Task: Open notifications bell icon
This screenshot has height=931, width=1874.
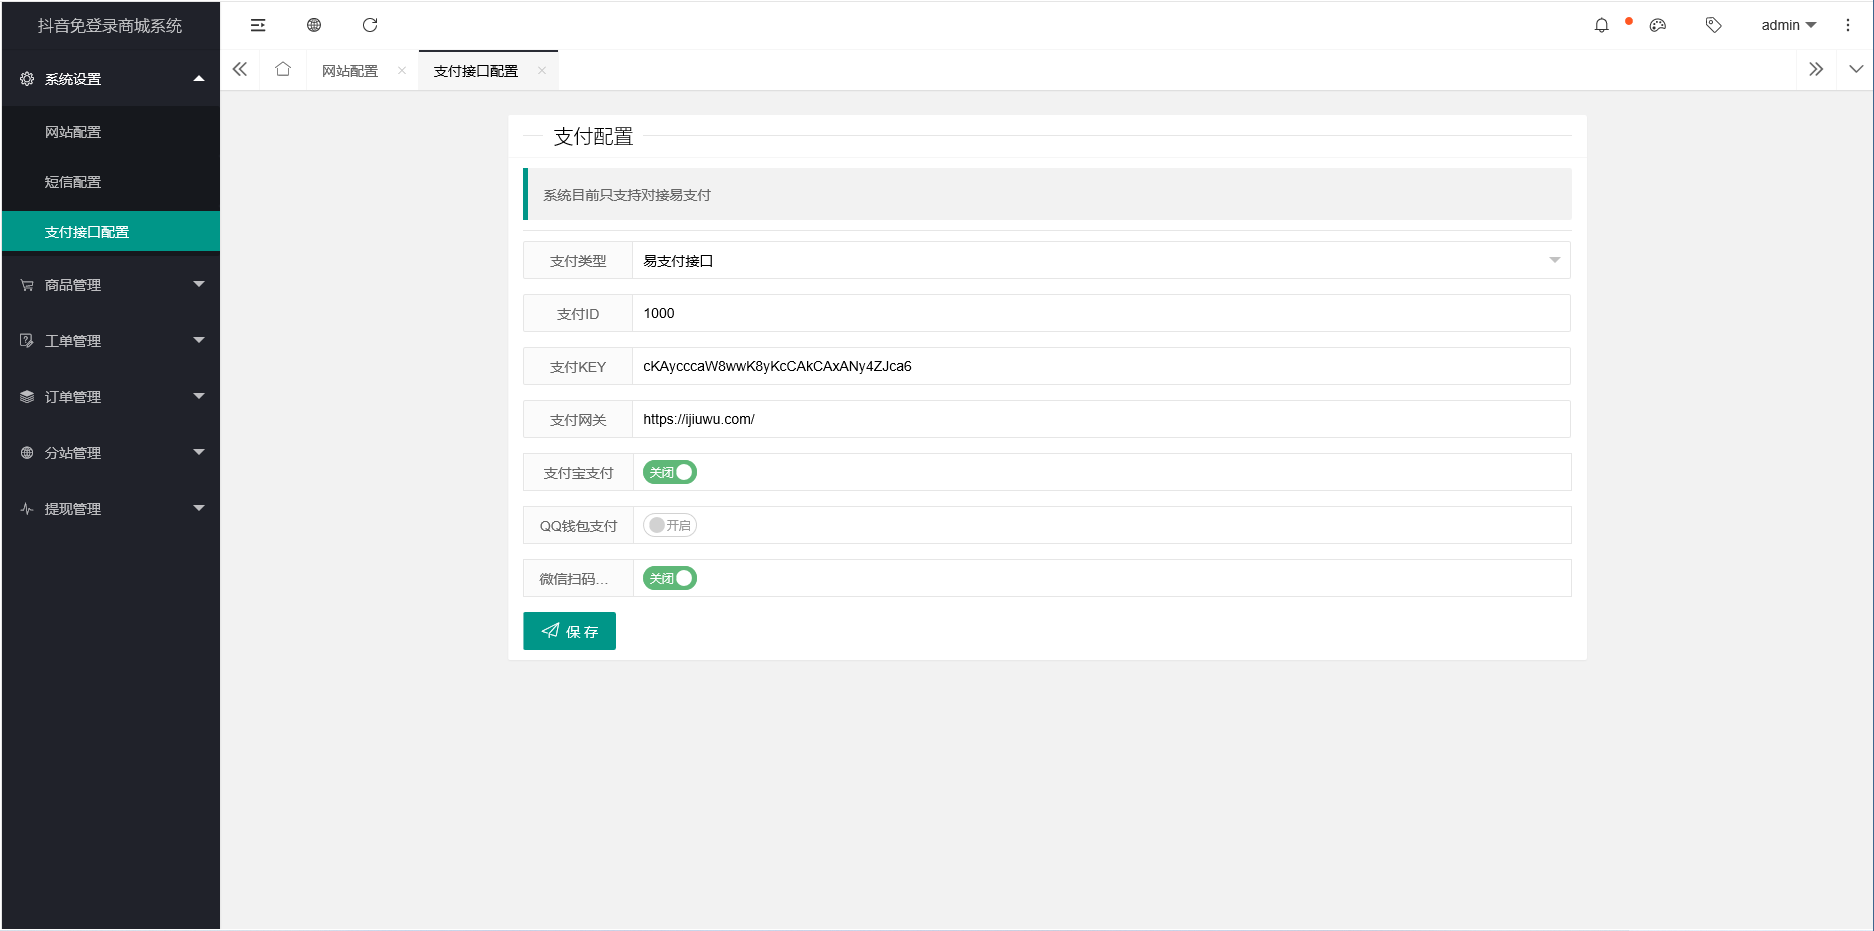Action: pyautogui.click(x=1602, y=25)
